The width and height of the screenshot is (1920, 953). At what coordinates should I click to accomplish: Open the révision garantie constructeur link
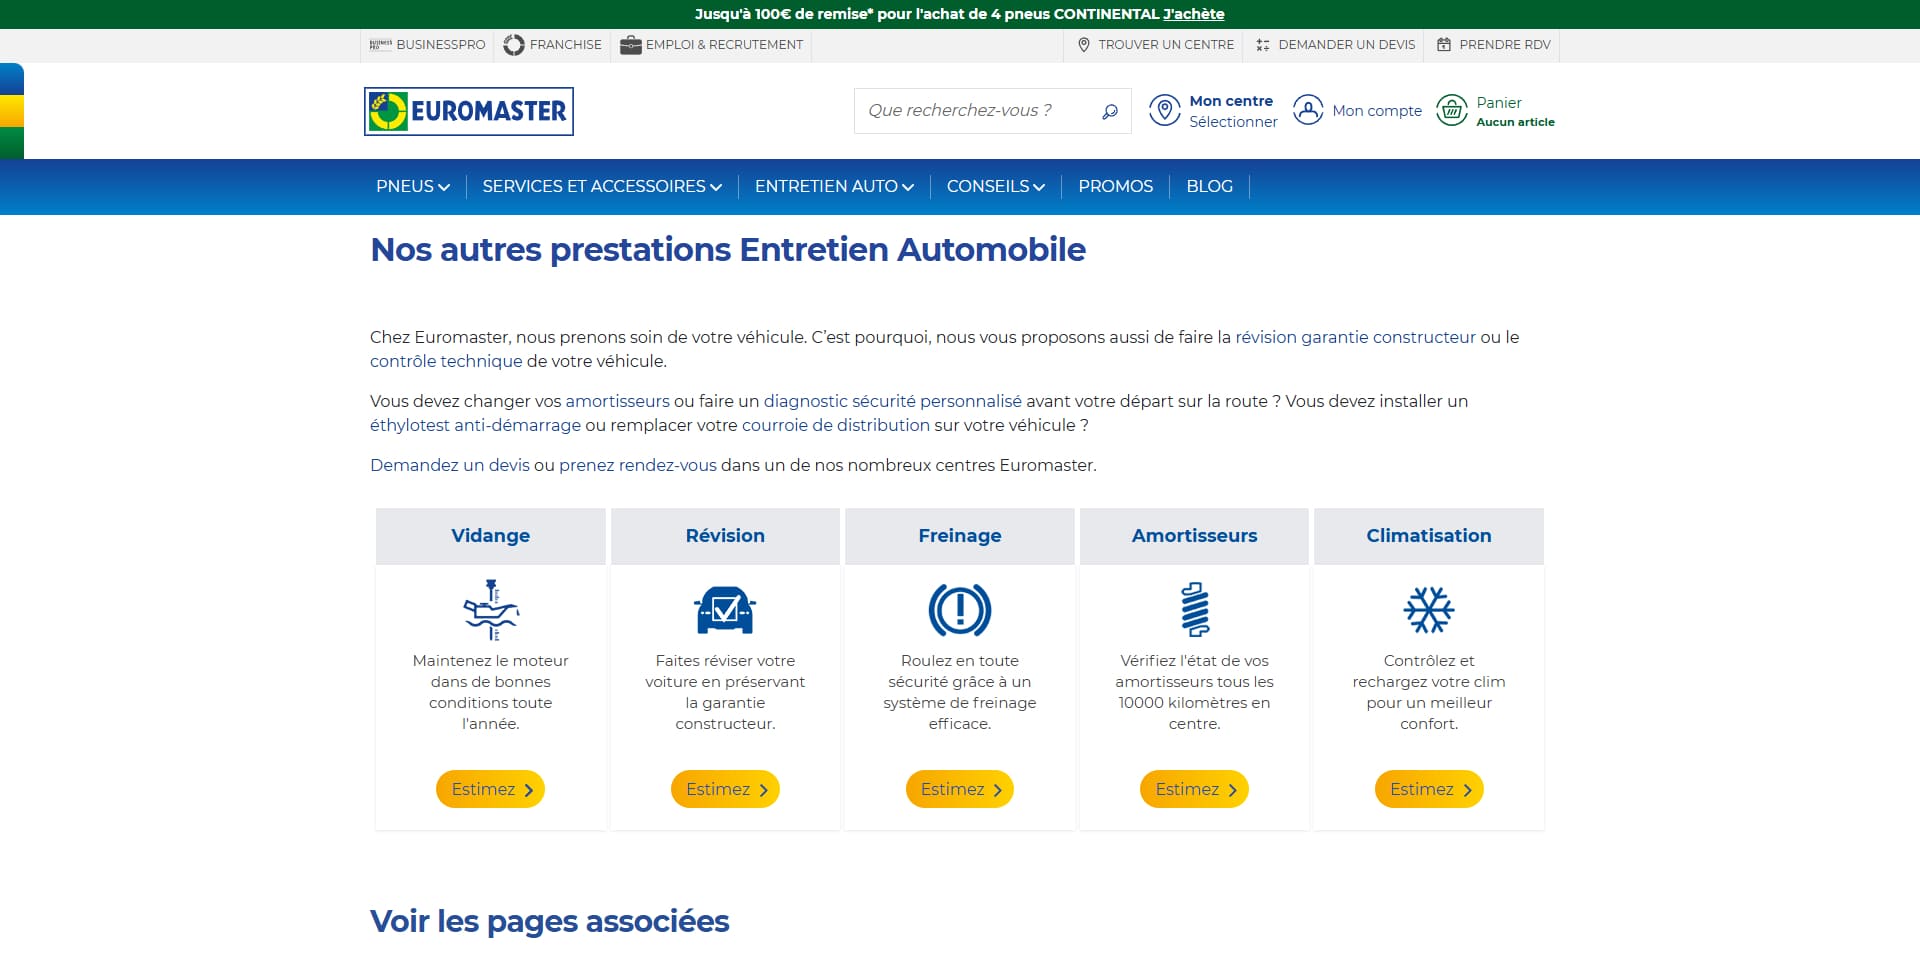tap(1355, 337)
